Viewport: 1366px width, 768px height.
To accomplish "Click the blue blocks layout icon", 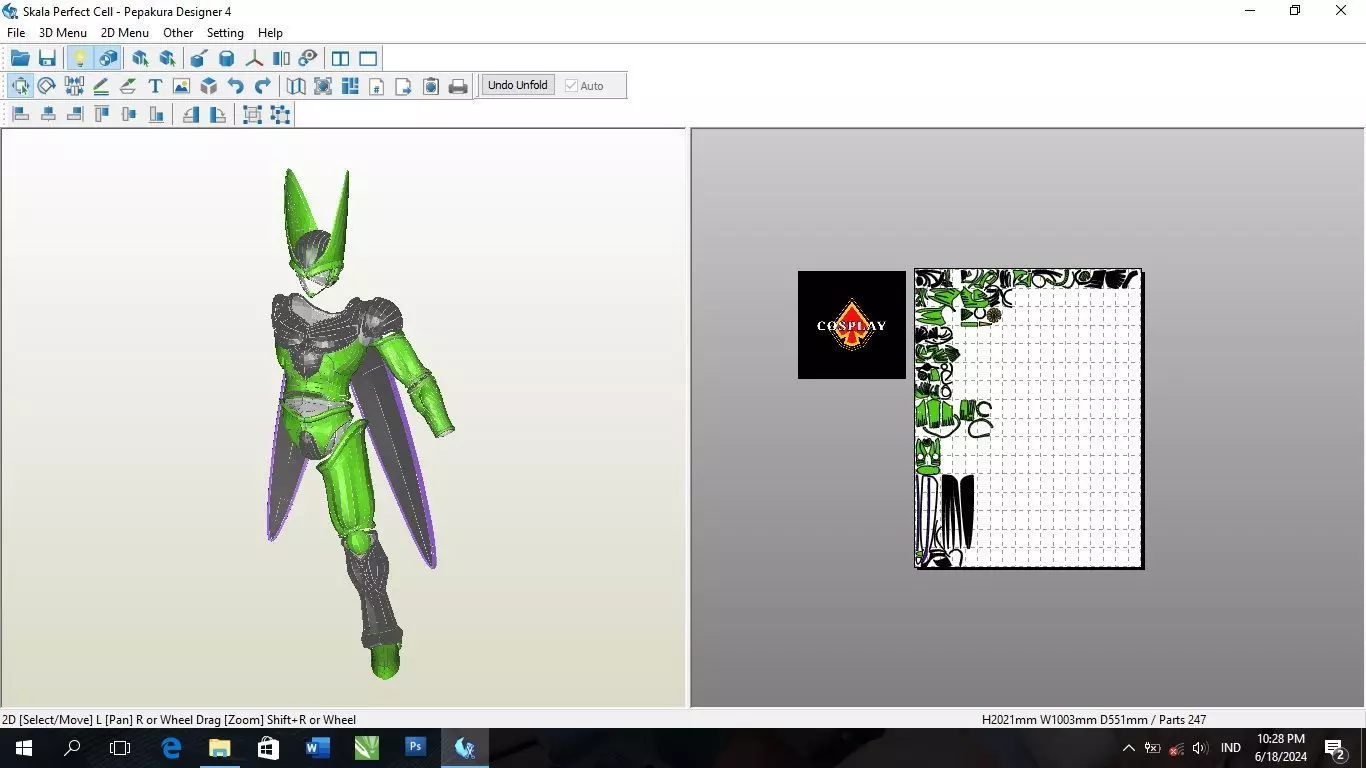I will pos(350,86).
